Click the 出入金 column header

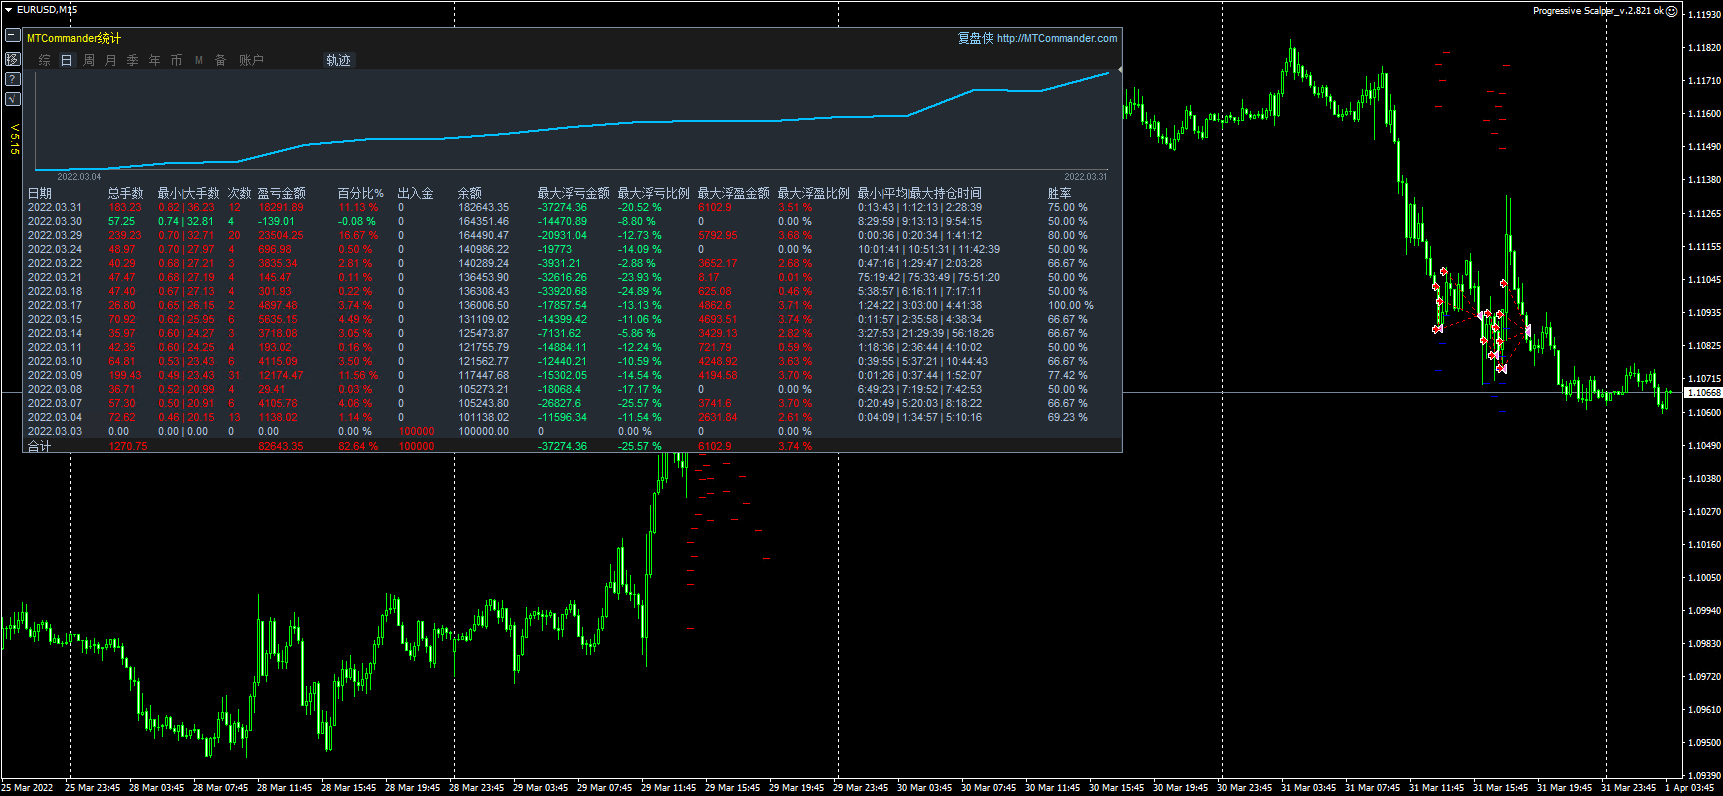pos(415,193)
